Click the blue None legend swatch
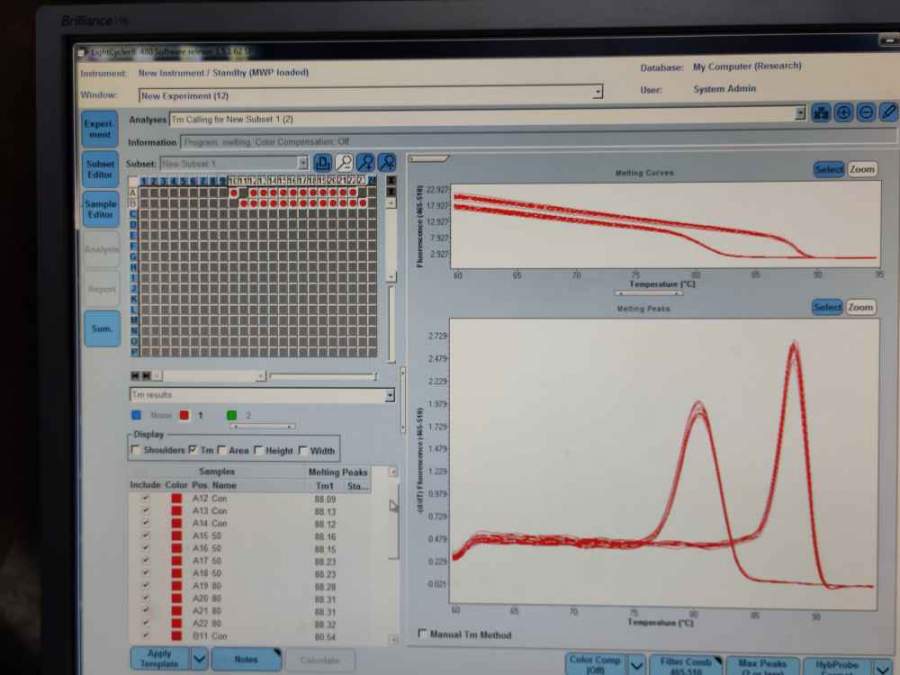 (136, 415)
